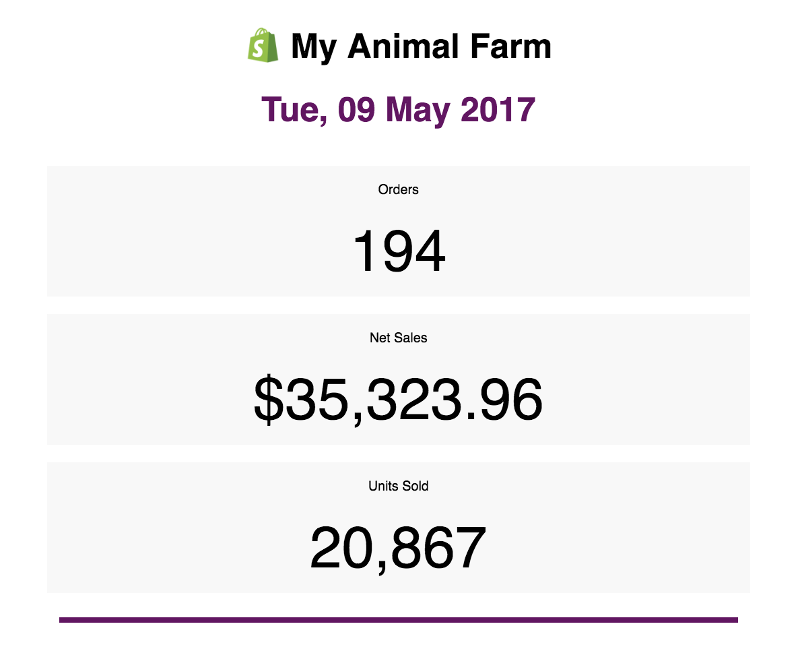Open the Net Sales summary card
Screen dimensions: 800x651
(398, 380)
